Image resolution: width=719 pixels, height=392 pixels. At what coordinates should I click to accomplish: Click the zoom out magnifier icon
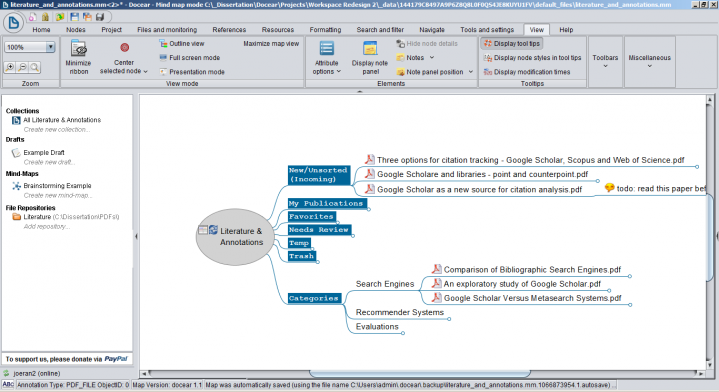(x=22, y=67)
